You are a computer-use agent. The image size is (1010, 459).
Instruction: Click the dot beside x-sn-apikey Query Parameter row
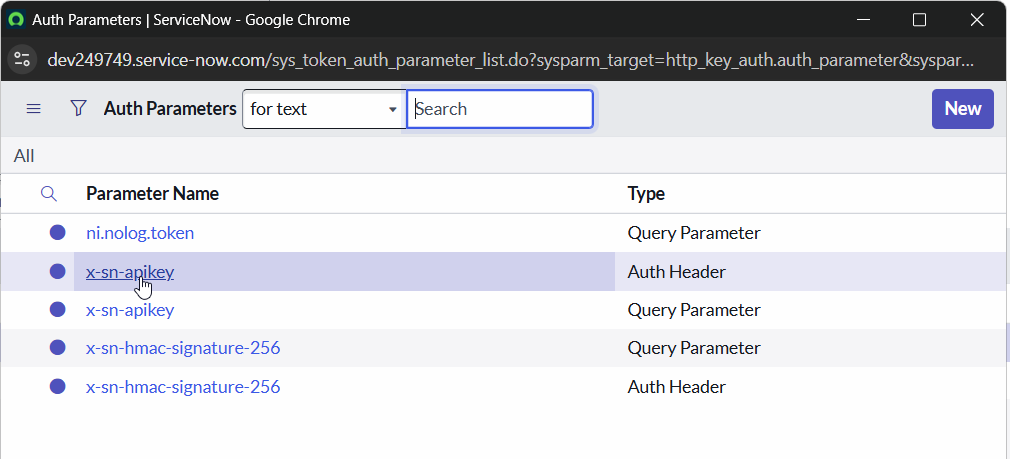click(x=57, y=310)
